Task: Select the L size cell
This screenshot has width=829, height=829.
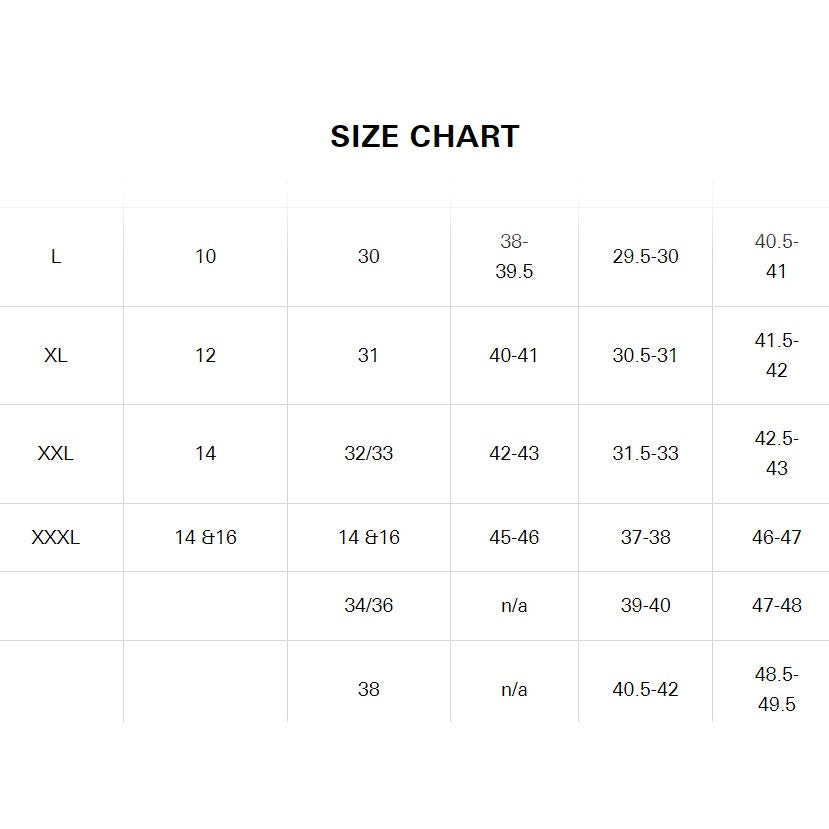Action: click(56, 256)
